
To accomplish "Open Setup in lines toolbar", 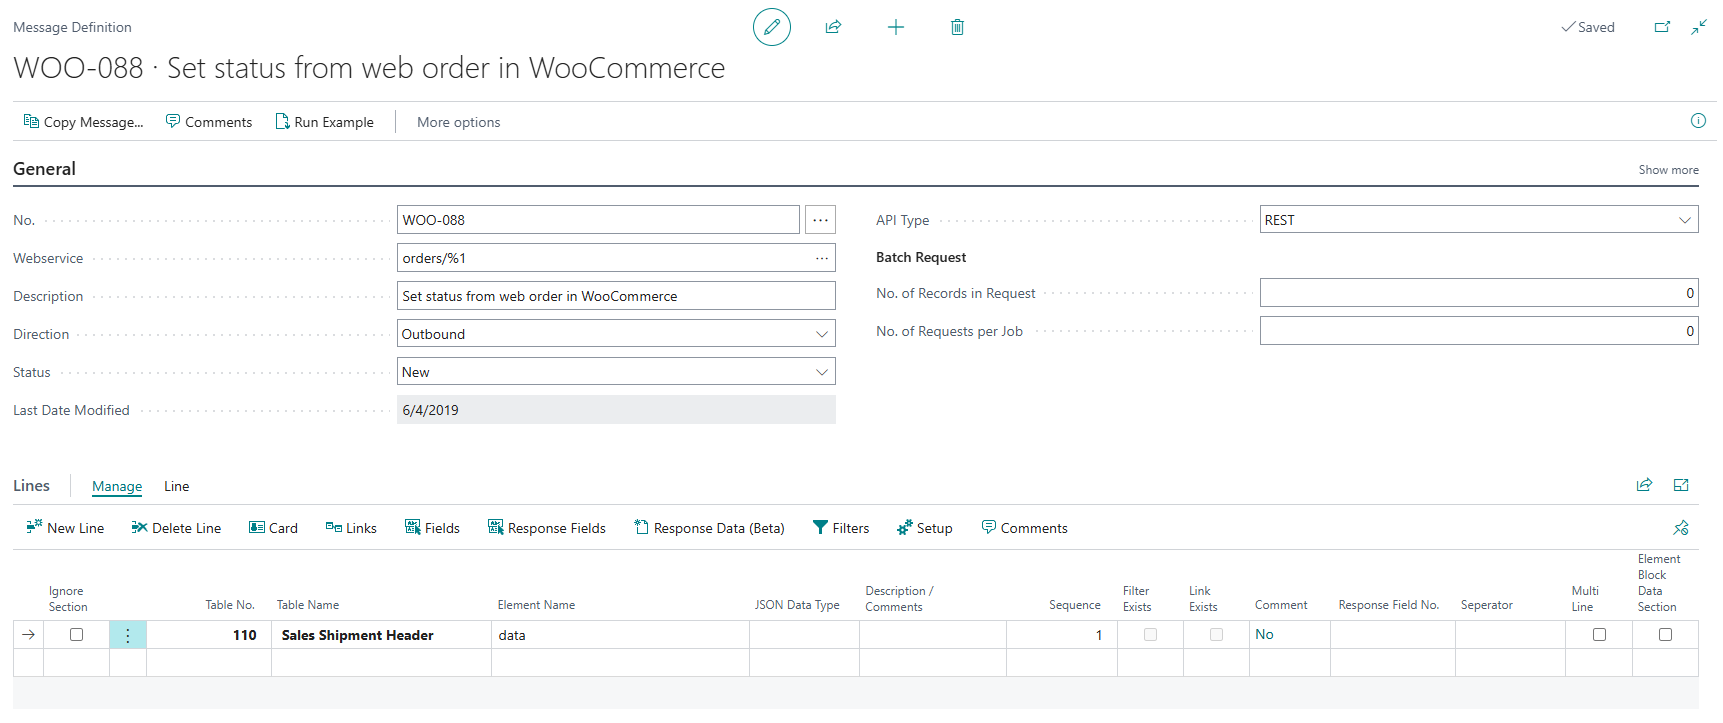I will coord(925,528).
